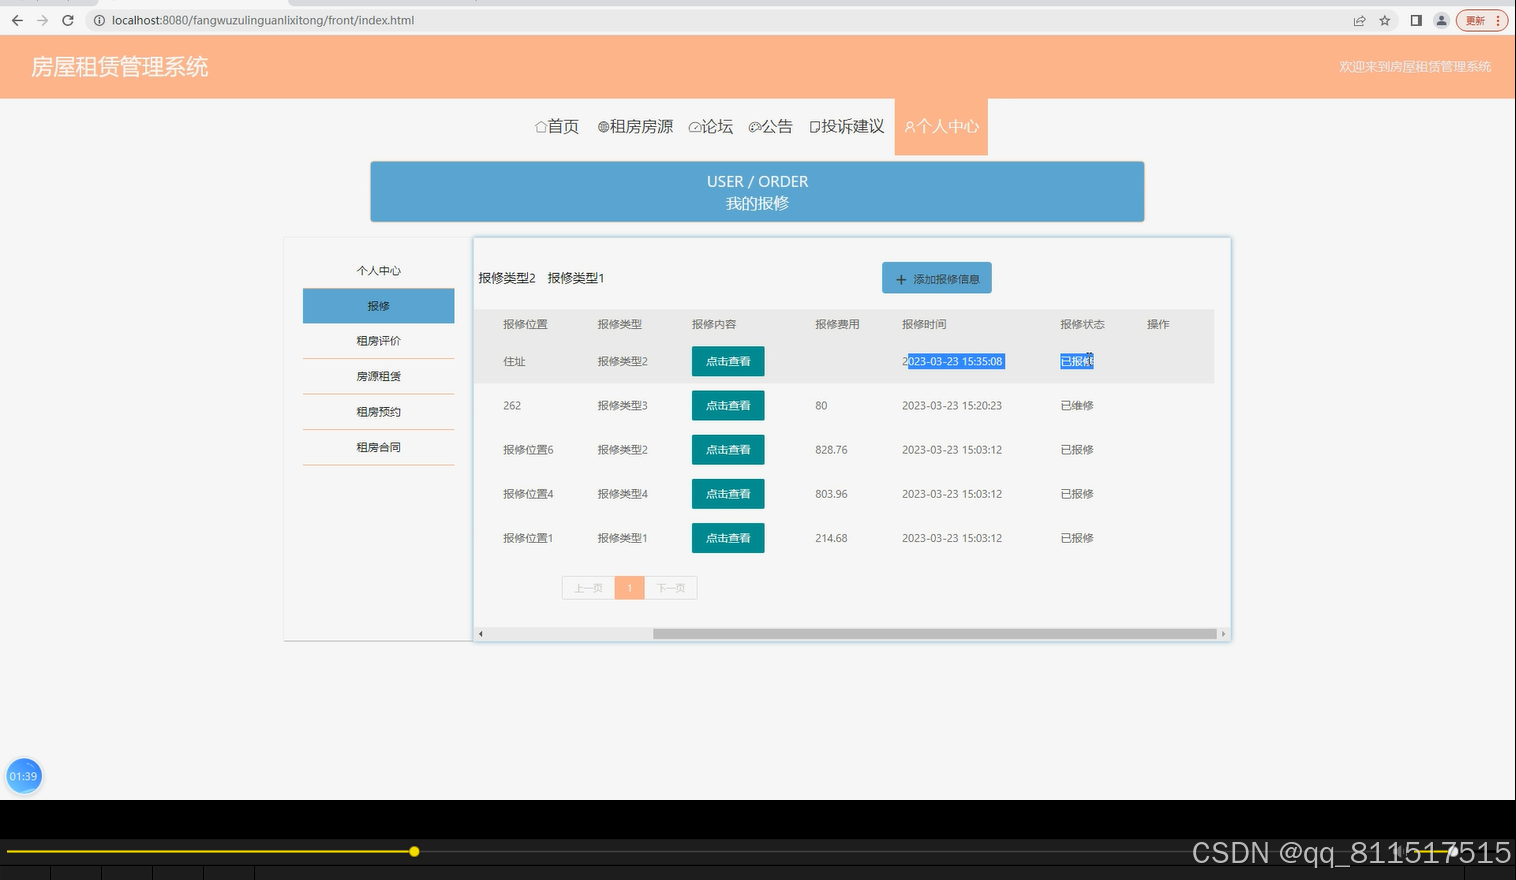The height and width of the screenshot is (880, 1516).
Task: Click the 房屋租赁管理系统 site title
Action: click(x=120, y=67)
